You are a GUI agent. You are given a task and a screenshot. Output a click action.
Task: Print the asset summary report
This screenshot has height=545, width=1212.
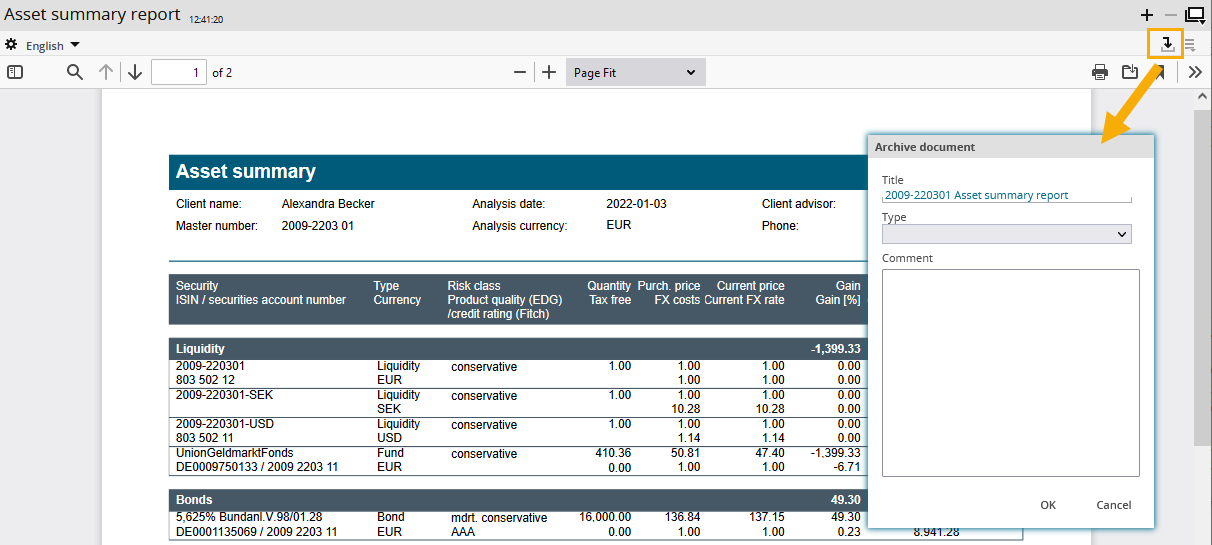1100,72
